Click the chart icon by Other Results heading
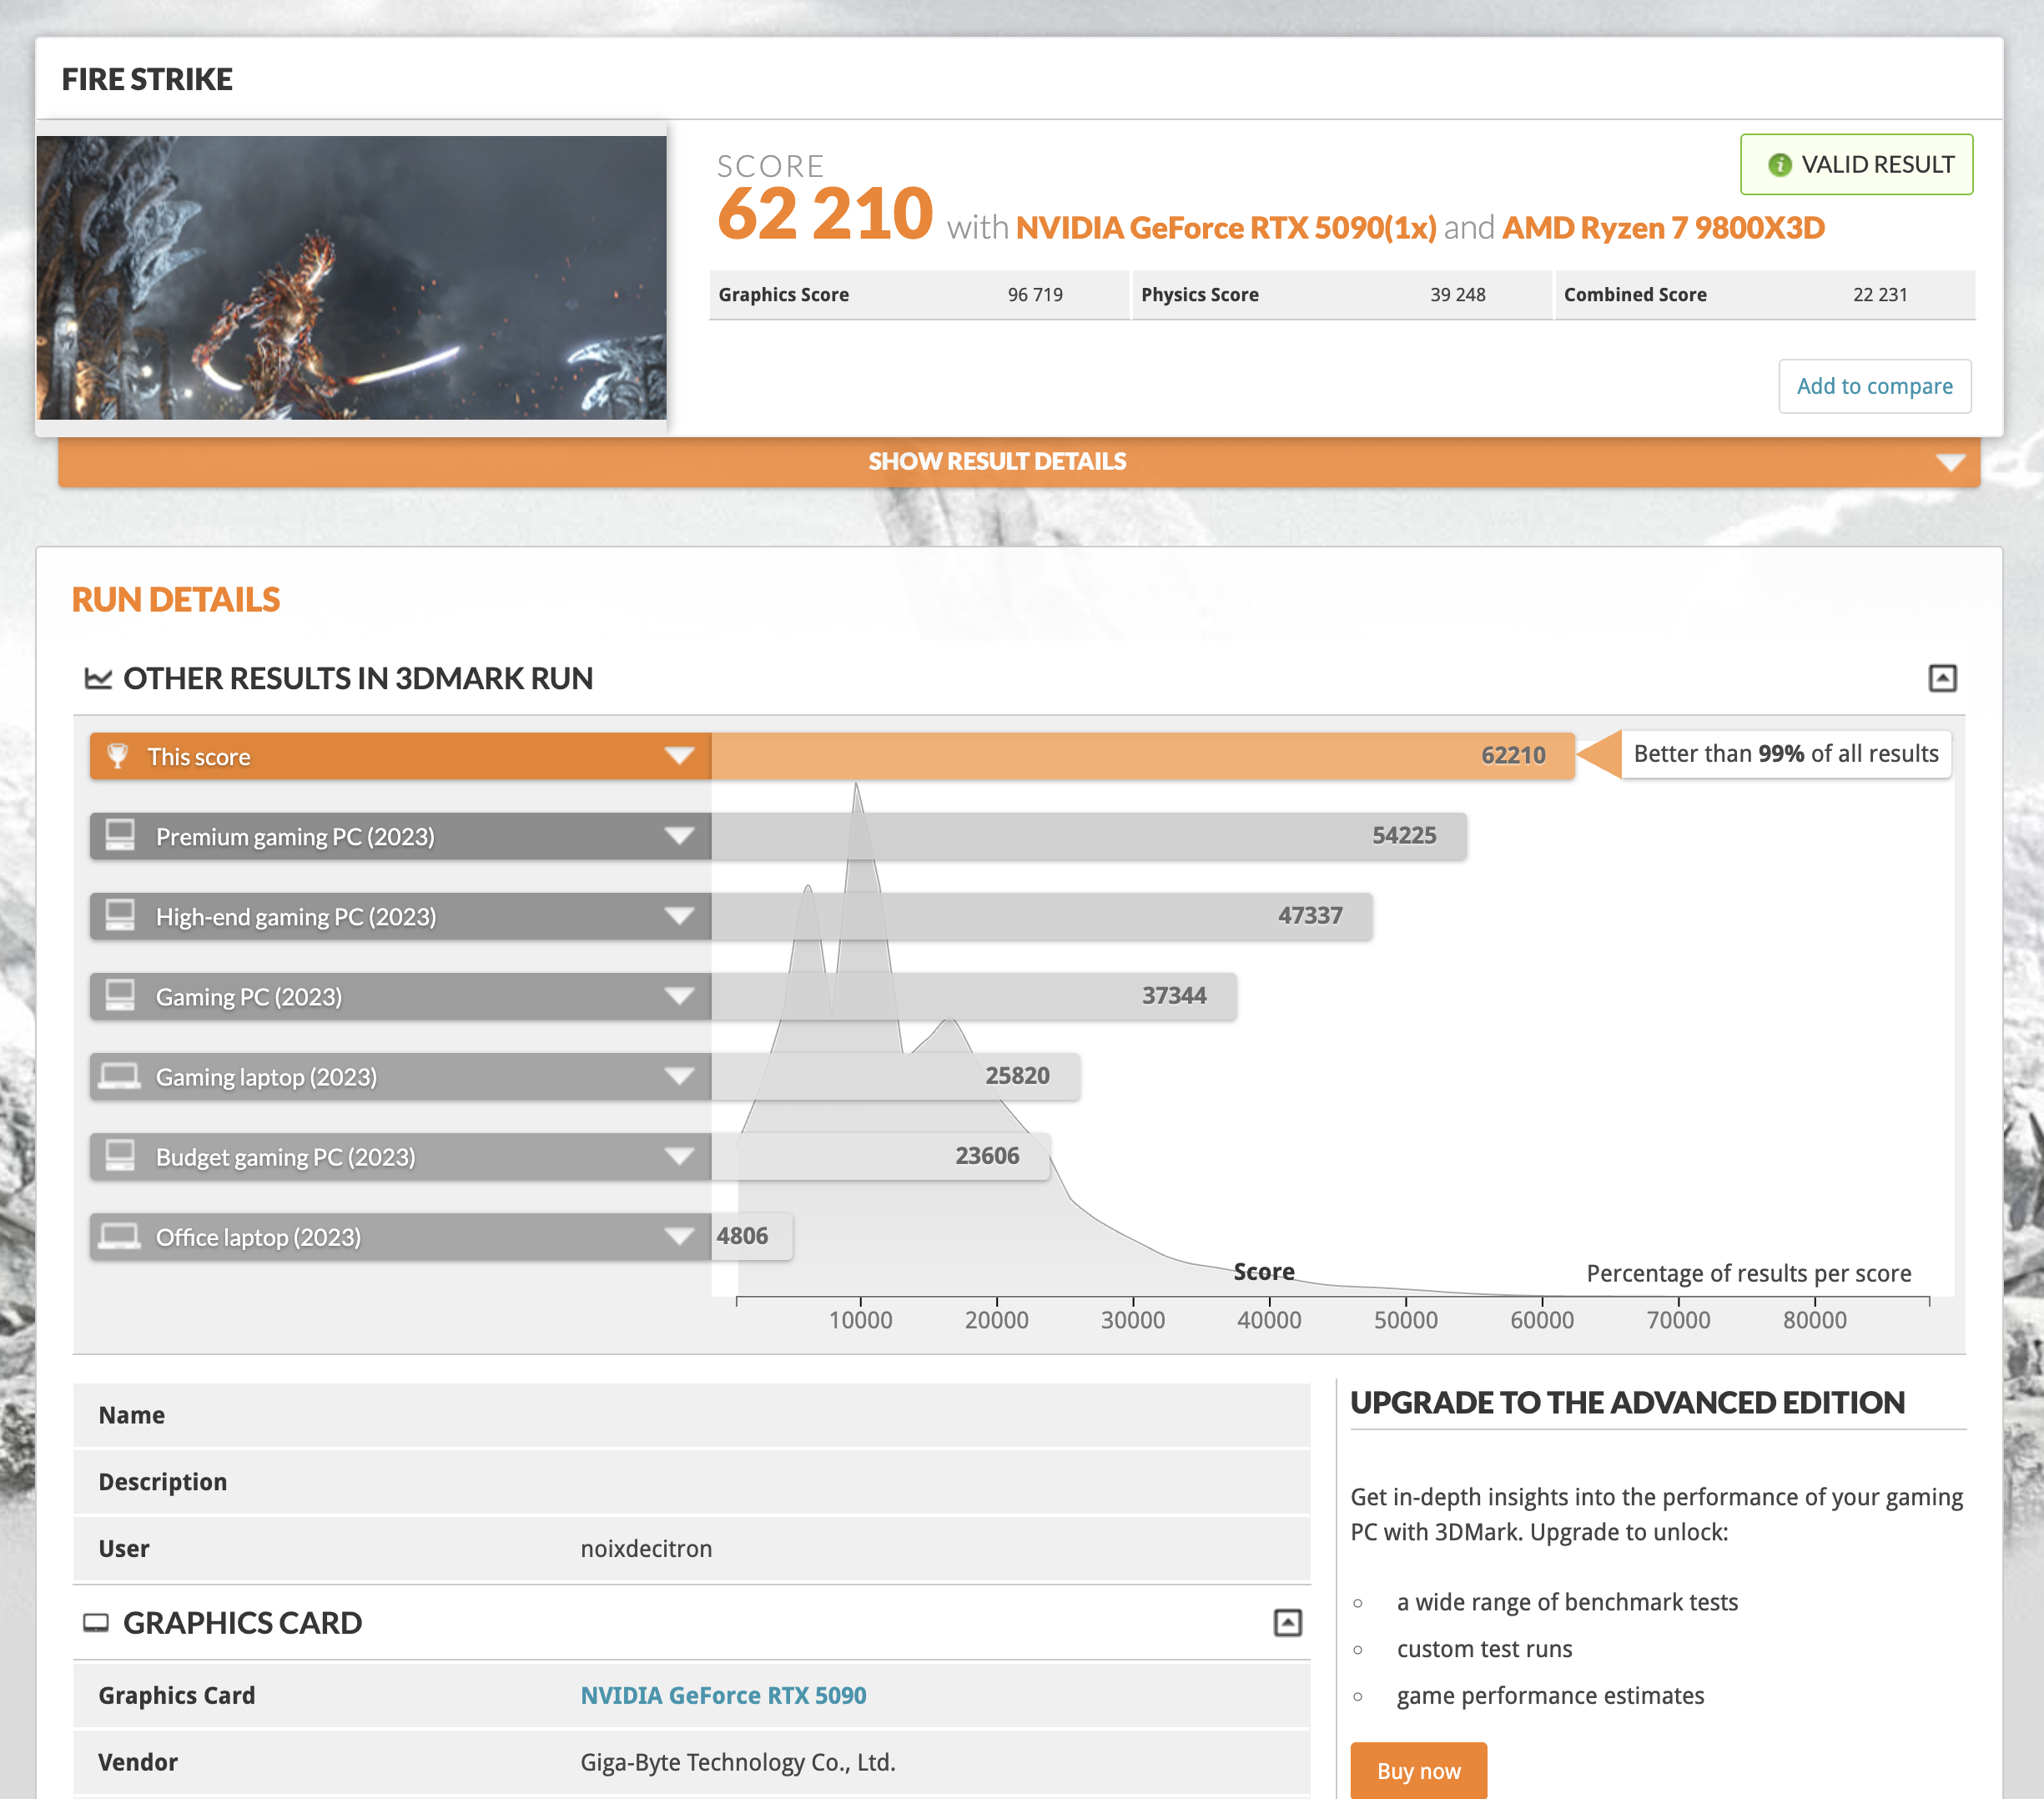 coord(97,678)
